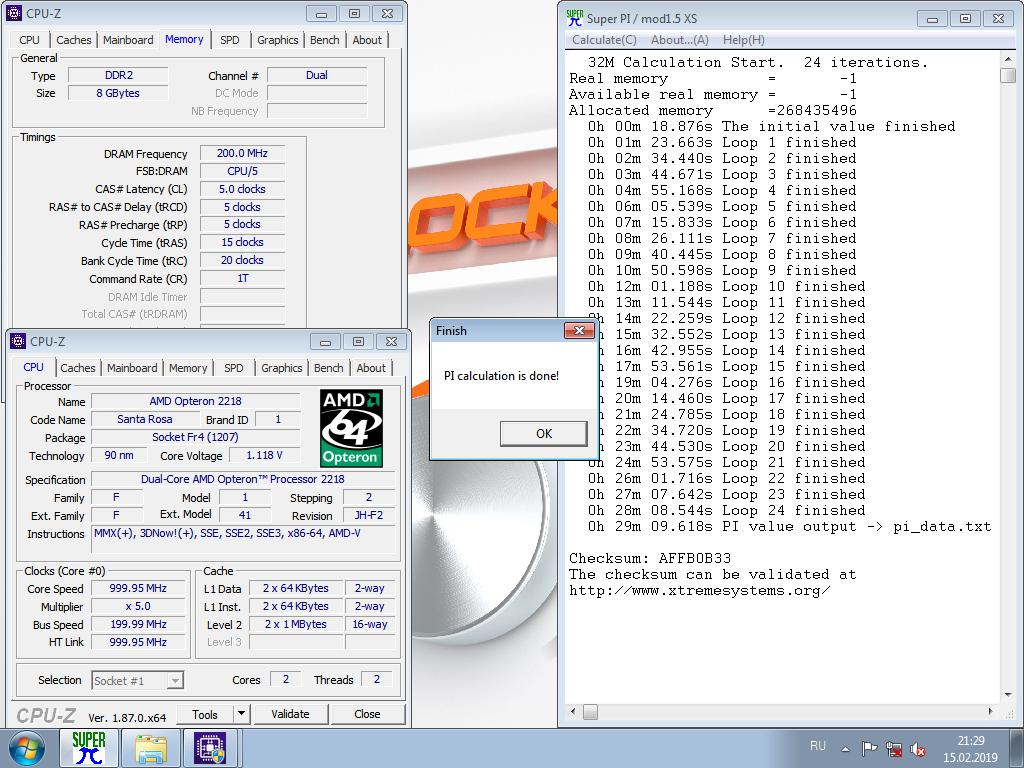This screenshot has height=768, width=1024.
Task: Close the Finish dialog with X
Action: pyautogui.click(x=579, y=330)
